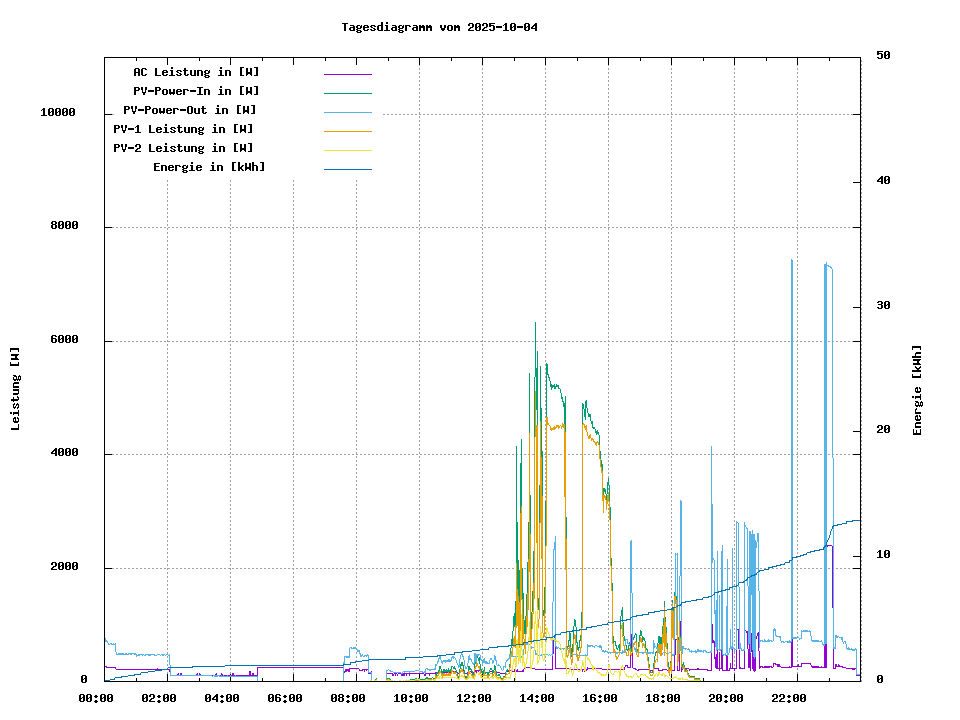Click the chart title Tagesdiagramm vom 2025-10-04
This screenshot has width=960, height=720.
point(439,27)
